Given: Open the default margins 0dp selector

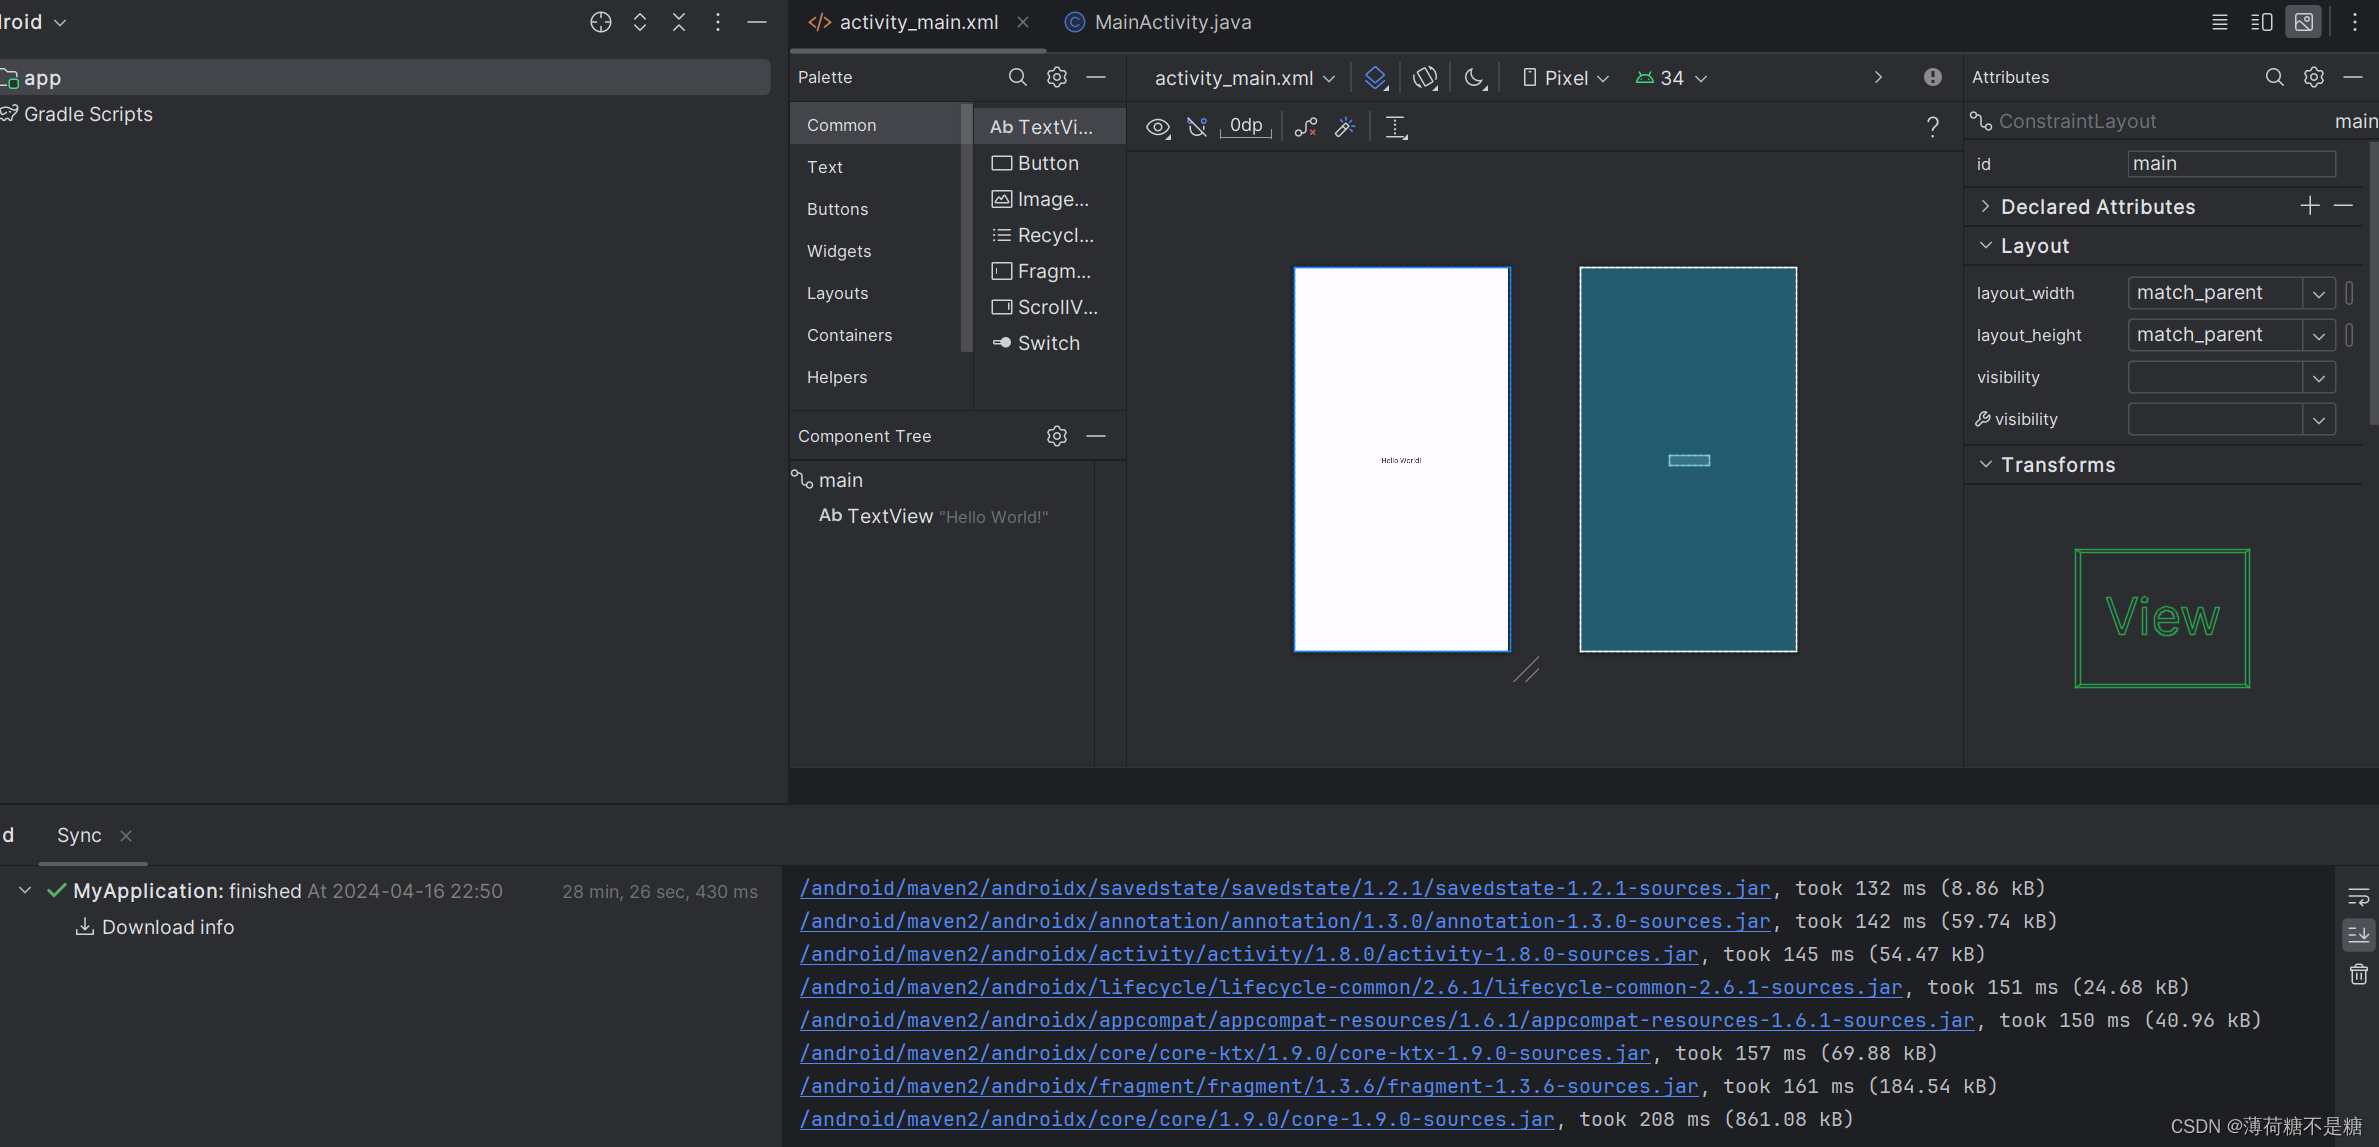Looking at the screenshot, I should click(x=1245, y=126).
